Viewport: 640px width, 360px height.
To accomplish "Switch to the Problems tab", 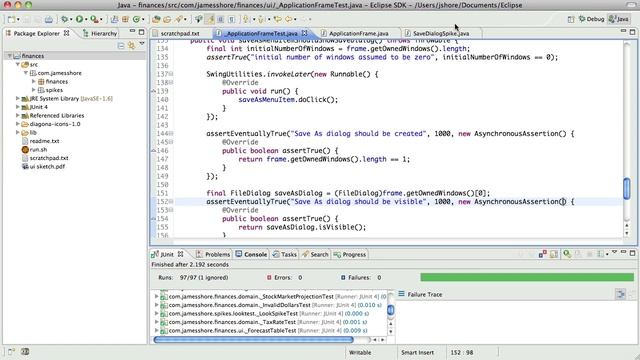I will click(x=213, y=254).
